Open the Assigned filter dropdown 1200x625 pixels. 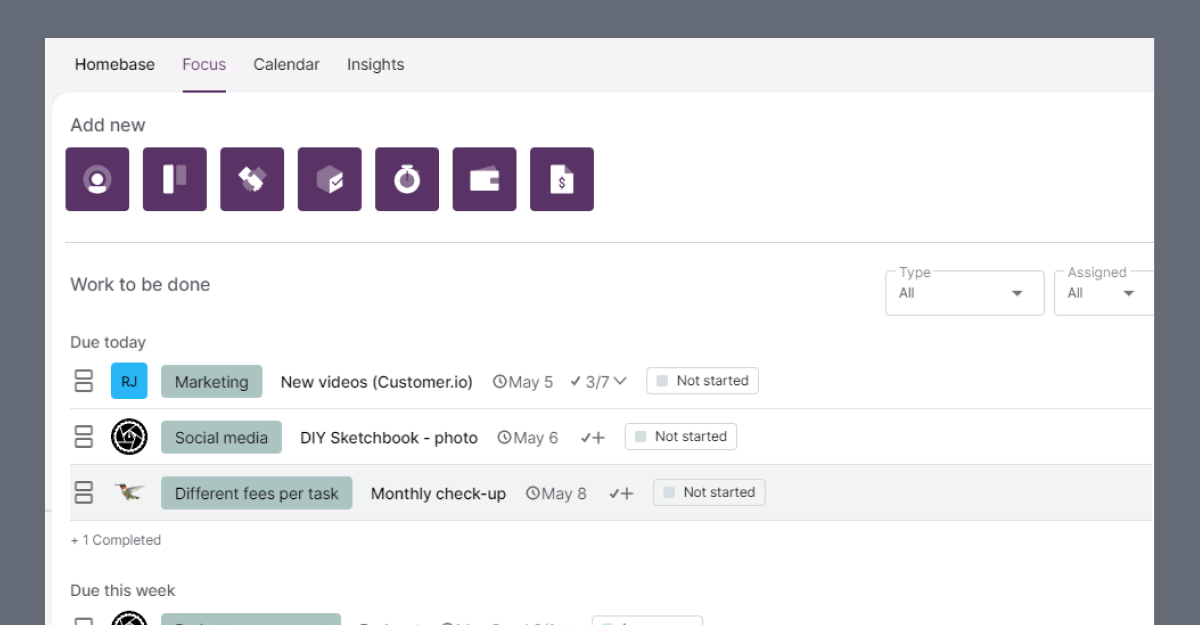(x=1104, y=293)
